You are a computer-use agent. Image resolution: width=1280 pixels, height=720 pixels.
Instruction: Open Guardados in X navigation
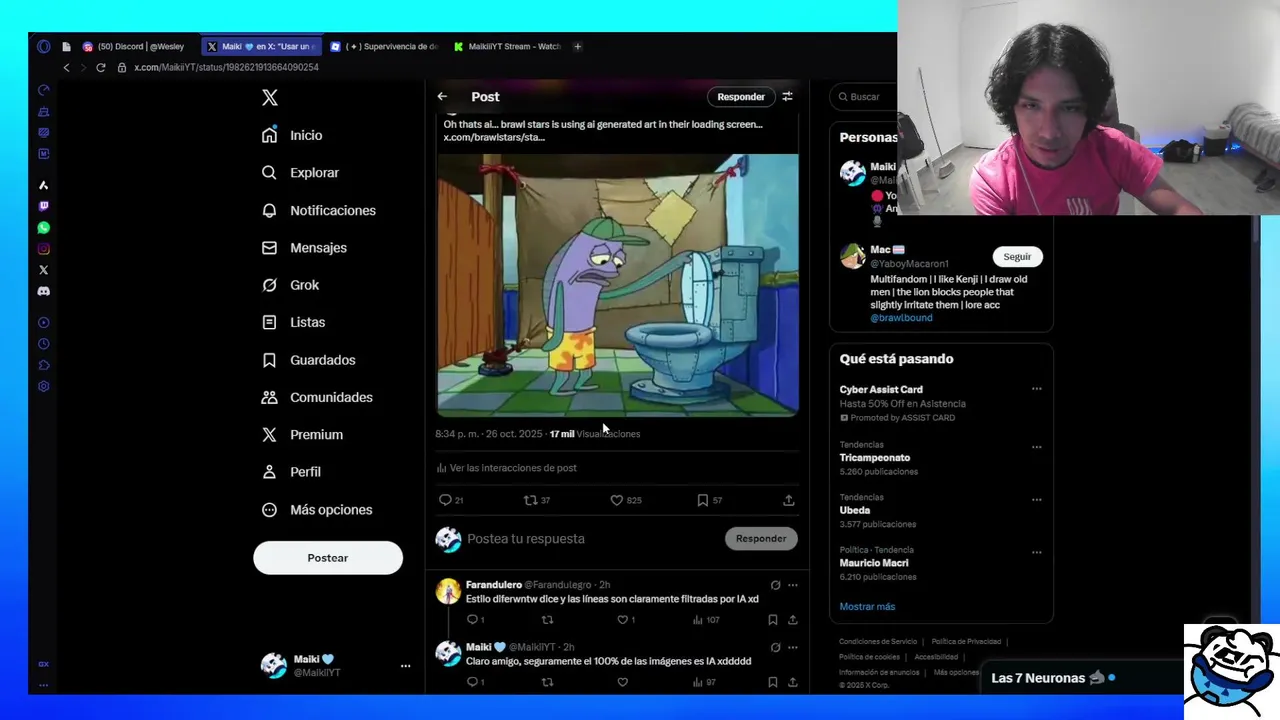click(x=308, y=360)
